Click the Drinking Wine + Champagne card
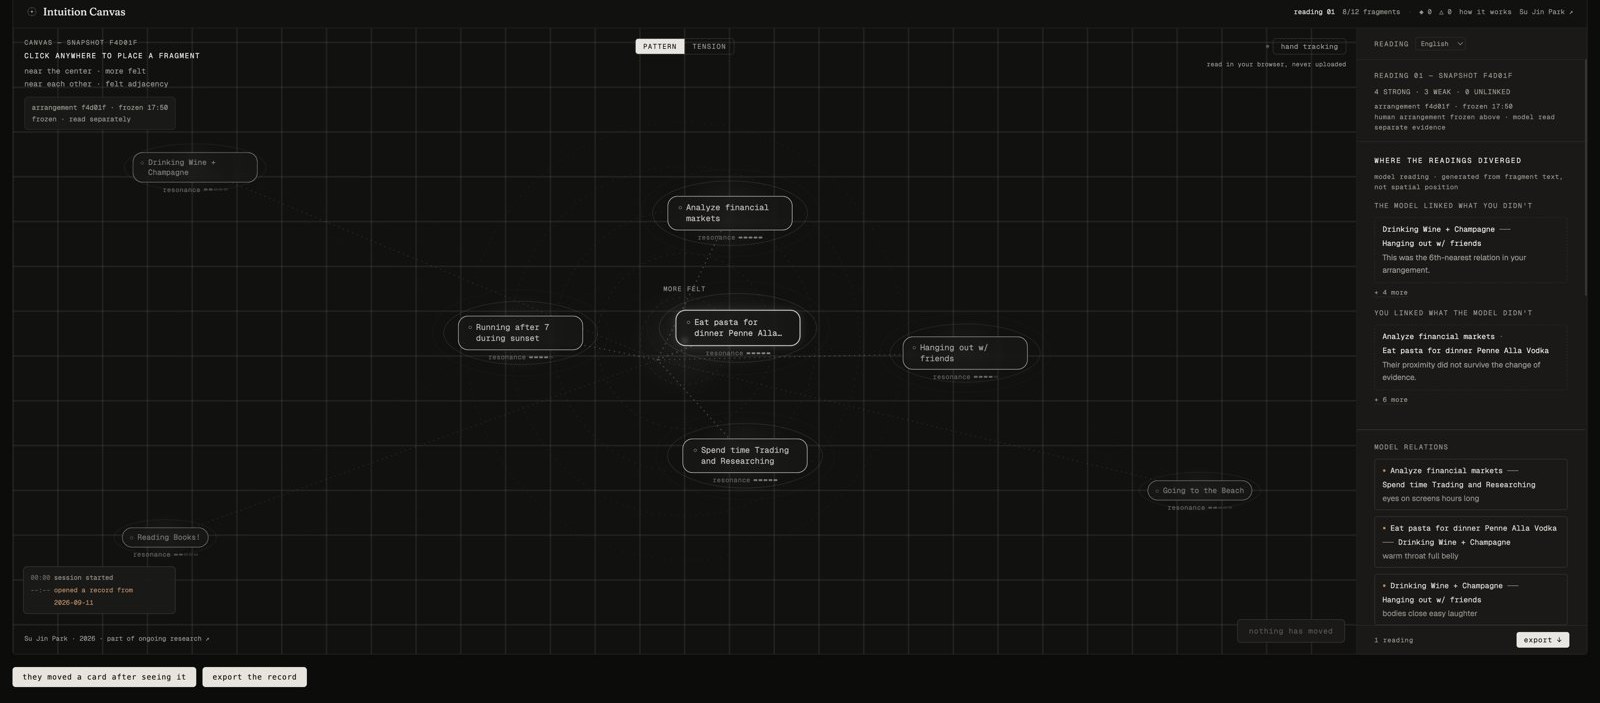This screenshot has width=1600, height=703. point(195,167)
